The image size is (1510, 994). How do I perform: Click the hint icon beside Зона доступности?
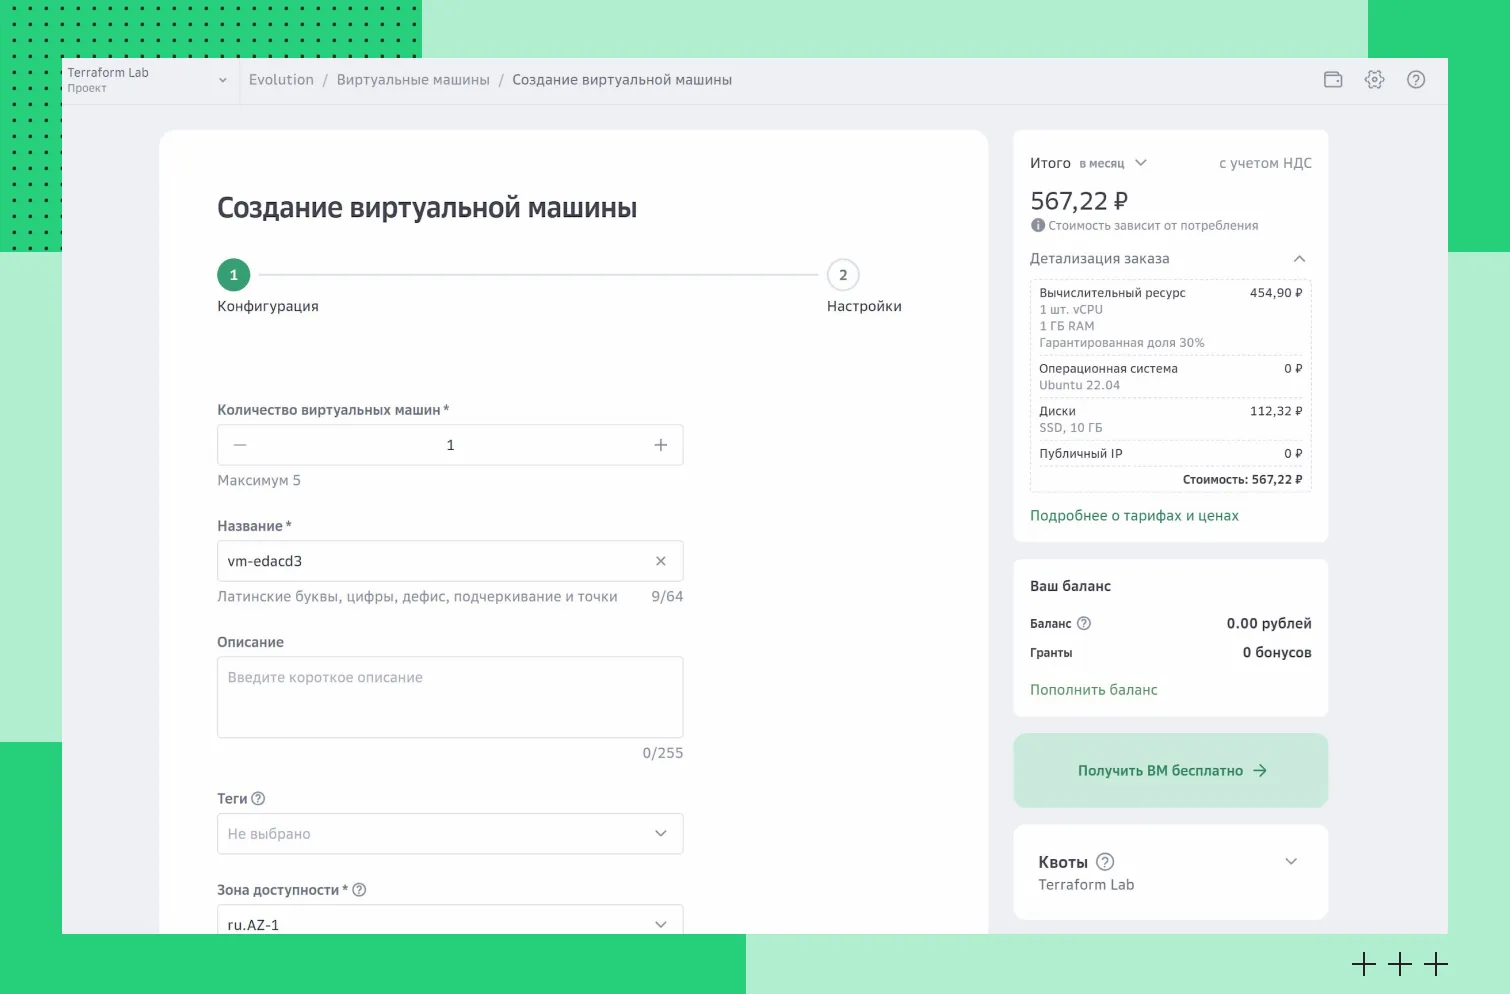[x=360, y=889]
